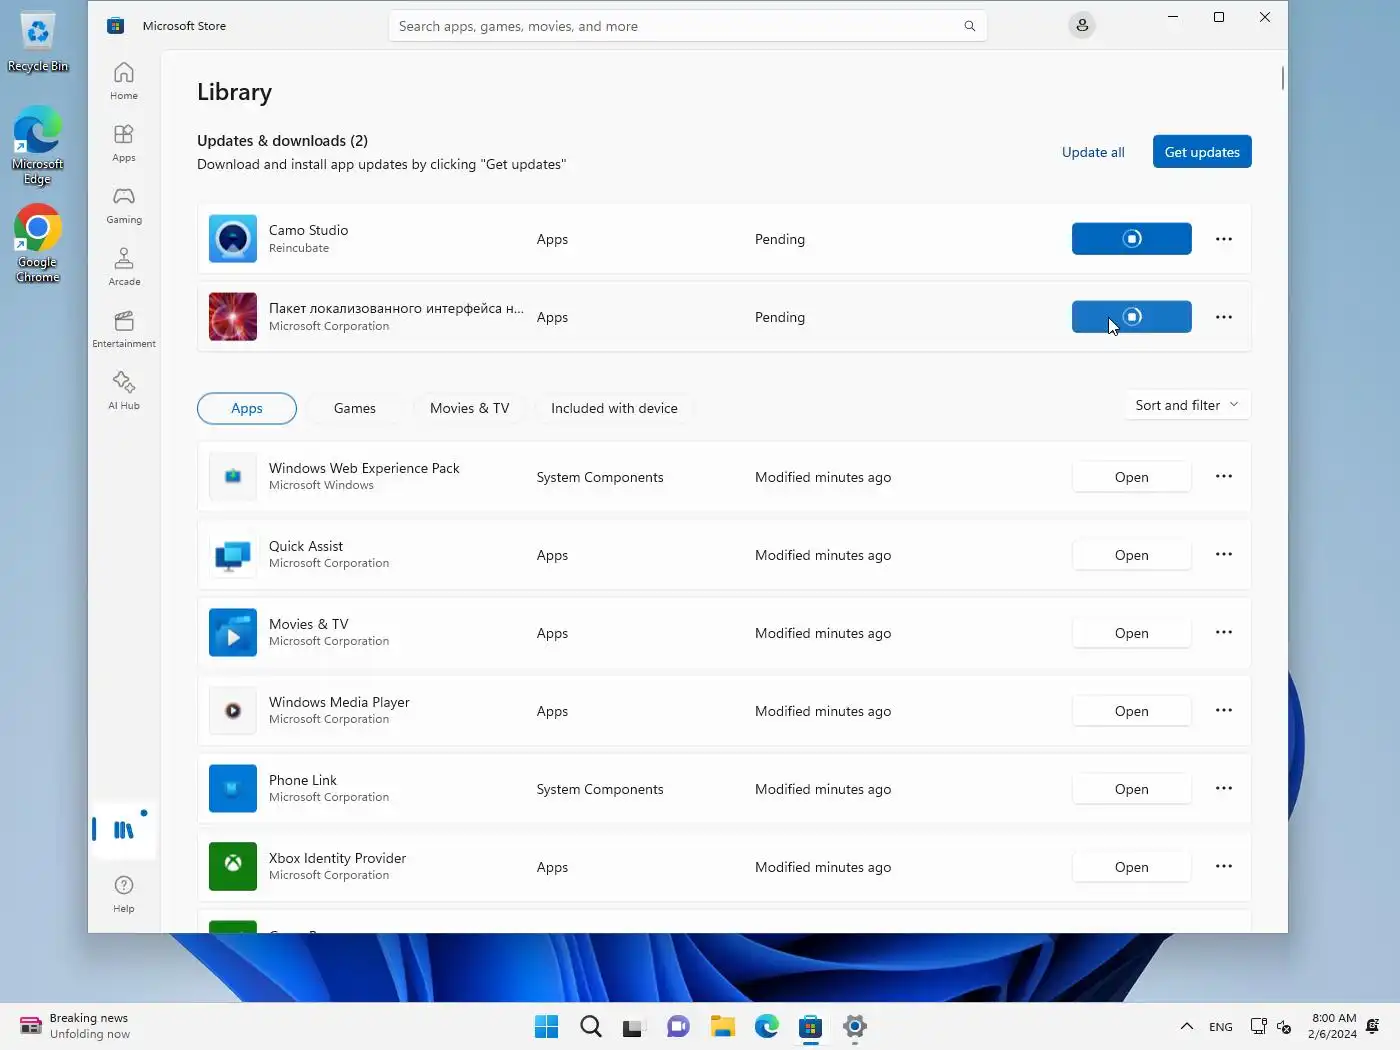Open the user profile account icon

pos(1082,26)
